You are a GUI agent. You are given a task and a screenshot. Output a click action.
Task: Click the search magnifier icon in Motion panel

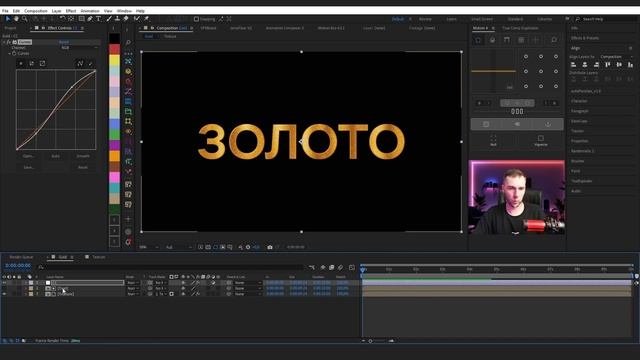[x=554, y=40]
